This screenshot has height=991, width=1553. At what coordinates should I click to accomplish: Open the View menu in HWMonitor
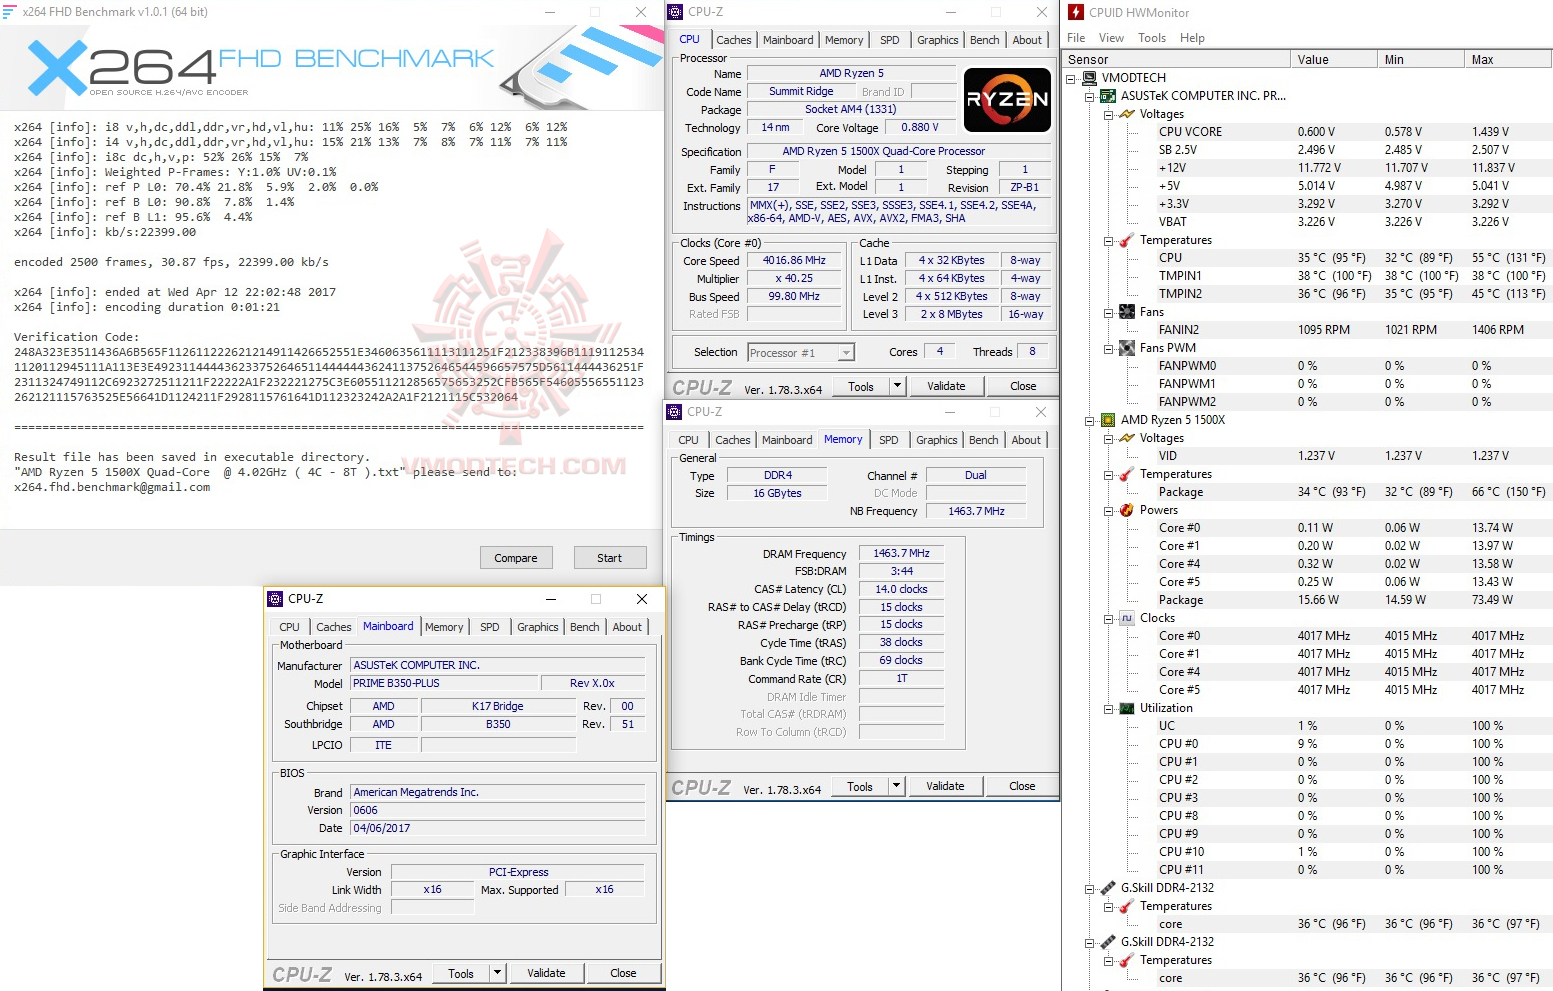tap(1110, 37)
